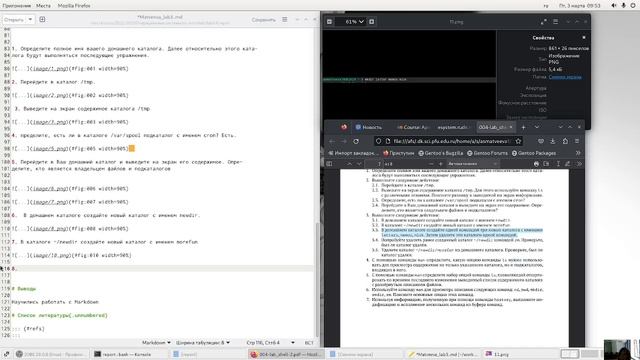Go to next PDF page
This screenshot has height=360, width=640.
[359, 164]
